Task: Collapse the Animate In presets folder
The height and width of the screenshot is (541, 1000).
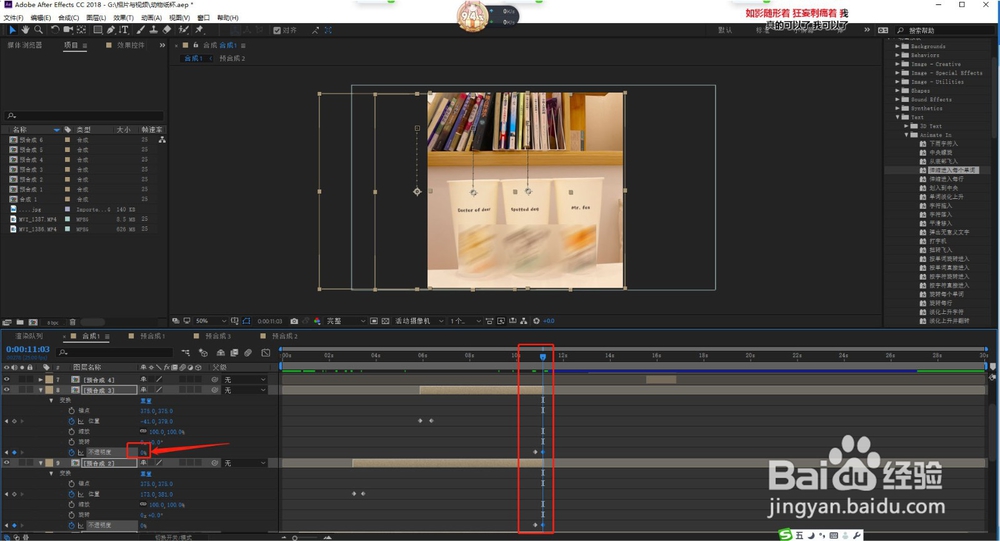Action: click(906, 135)
